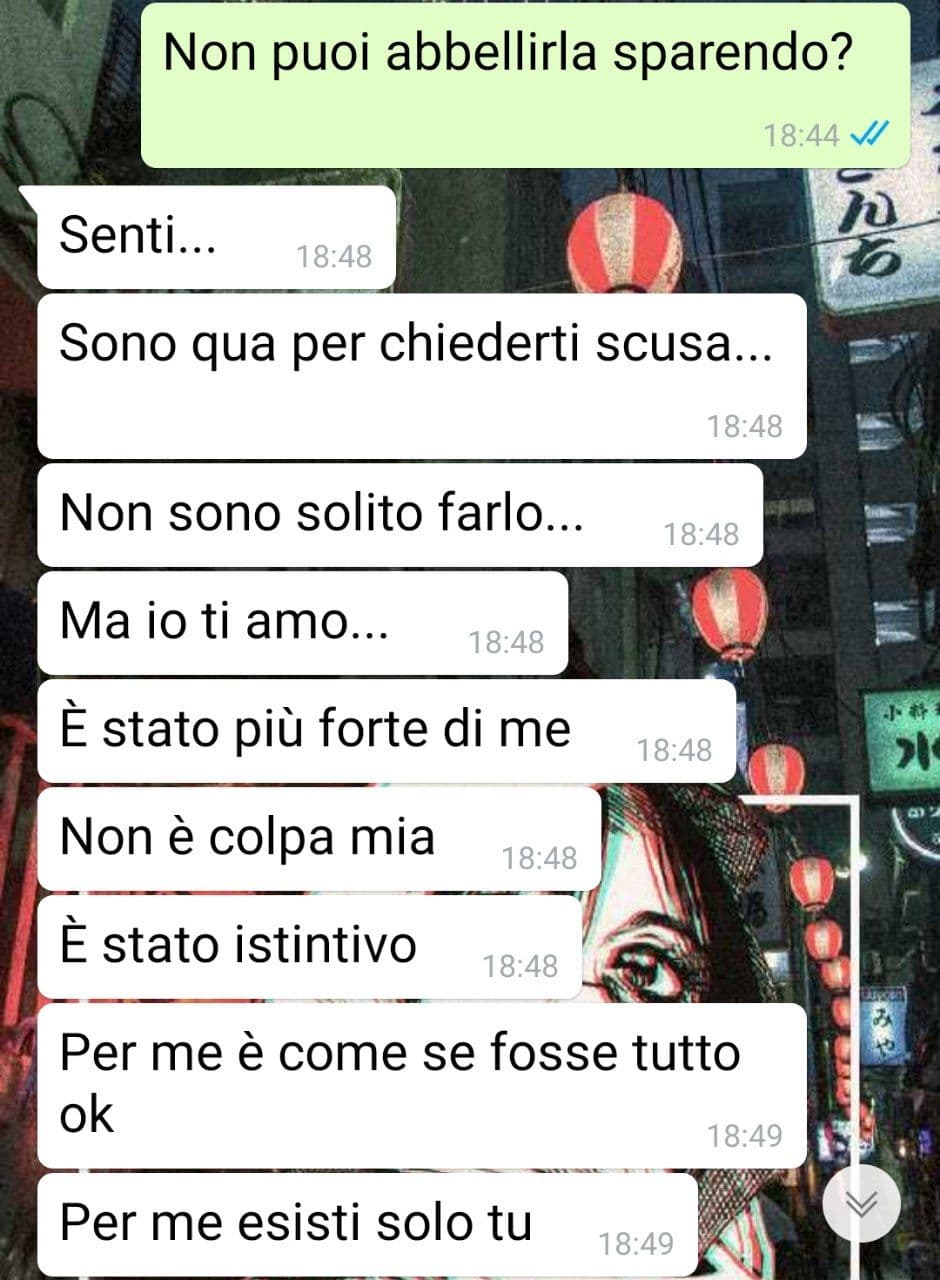940x1280 pixels.
Task: Tap the 'Non sono solito farlo...' bubble
Action: pos(400,515)
